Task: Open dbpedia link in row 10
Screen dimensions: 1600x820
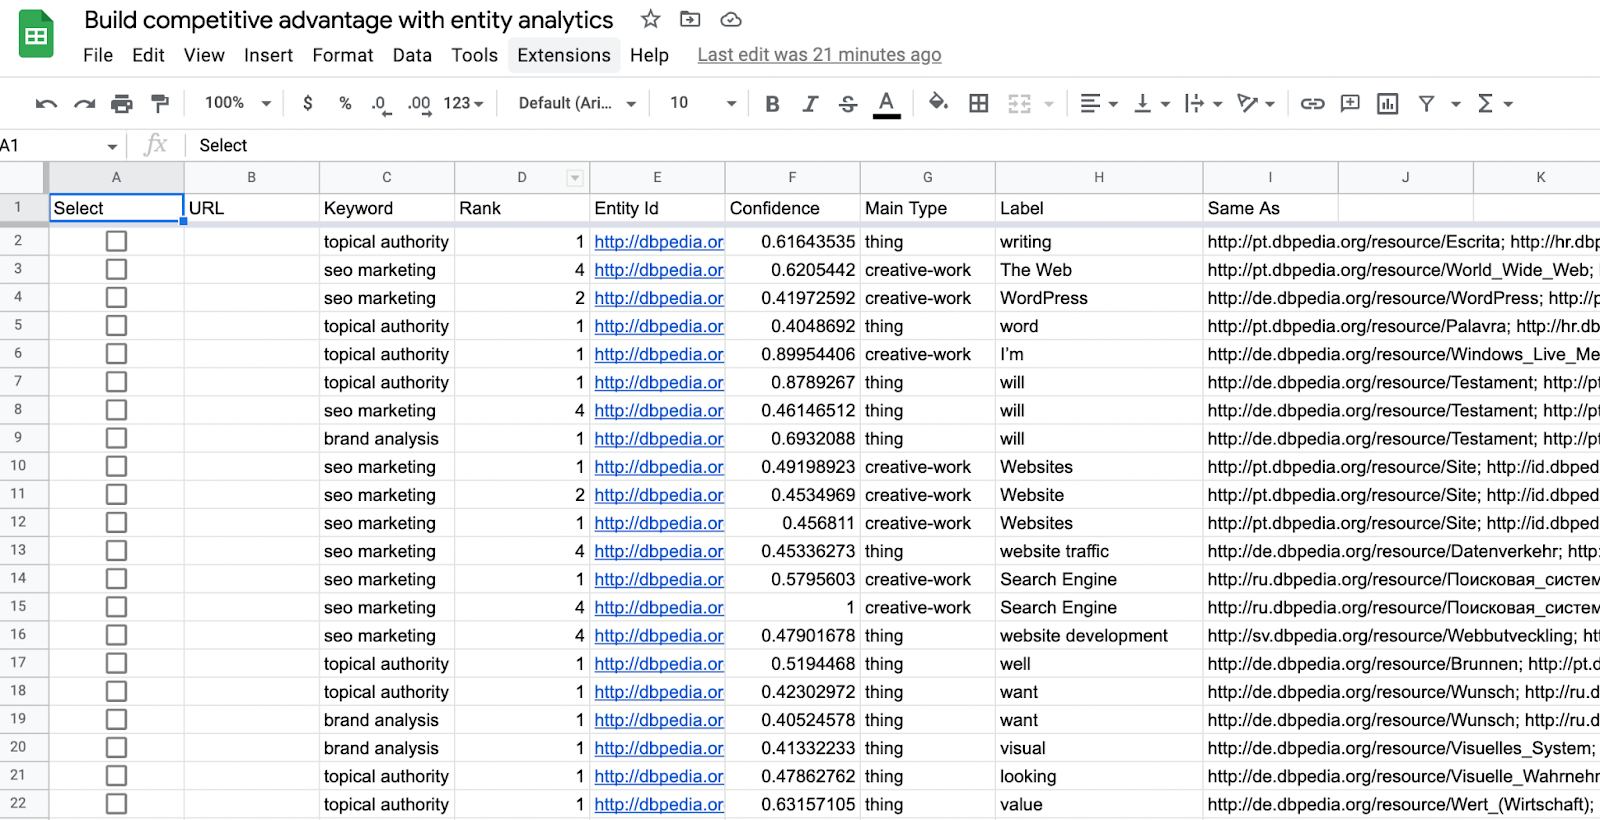Action: (x=659, y=466)
